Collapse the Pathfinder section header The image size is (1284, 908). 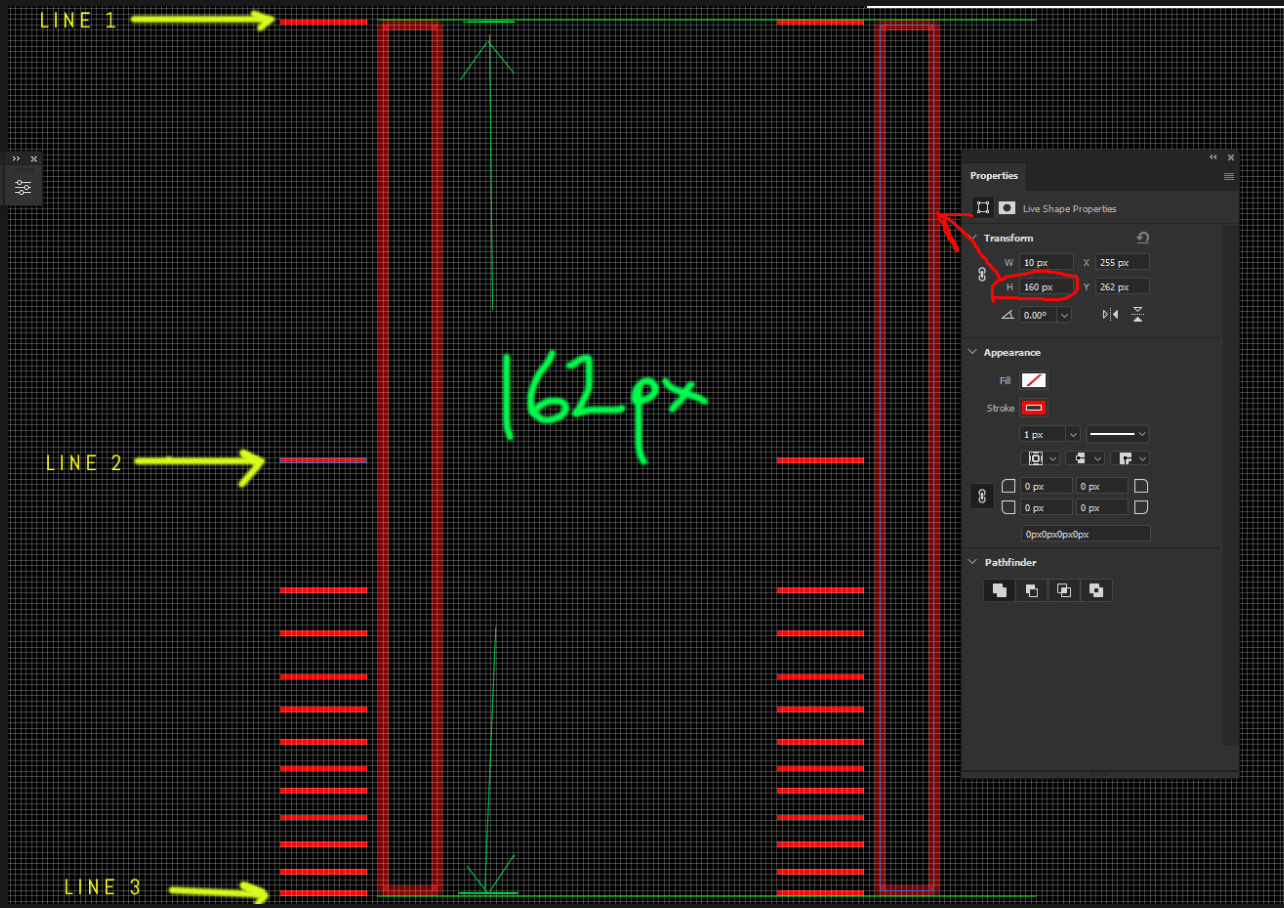pyautogui.click(x=971, y=562)
